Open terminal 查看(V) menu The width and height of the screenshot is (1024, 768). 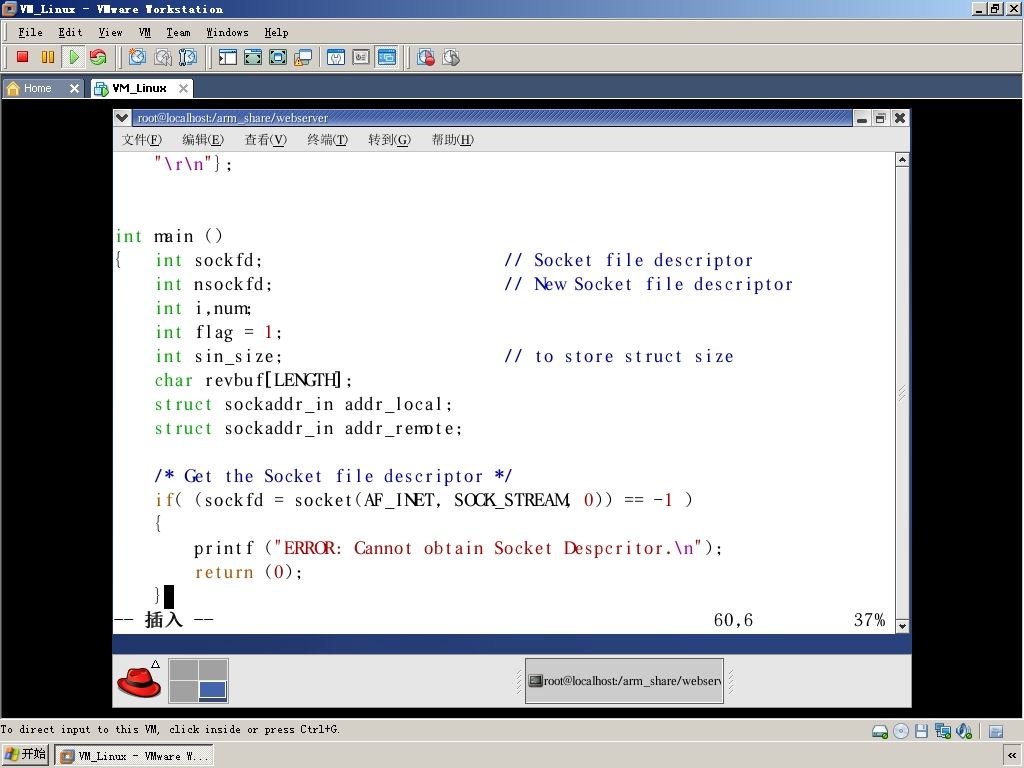pyautogui.click(x=266, y=139)
